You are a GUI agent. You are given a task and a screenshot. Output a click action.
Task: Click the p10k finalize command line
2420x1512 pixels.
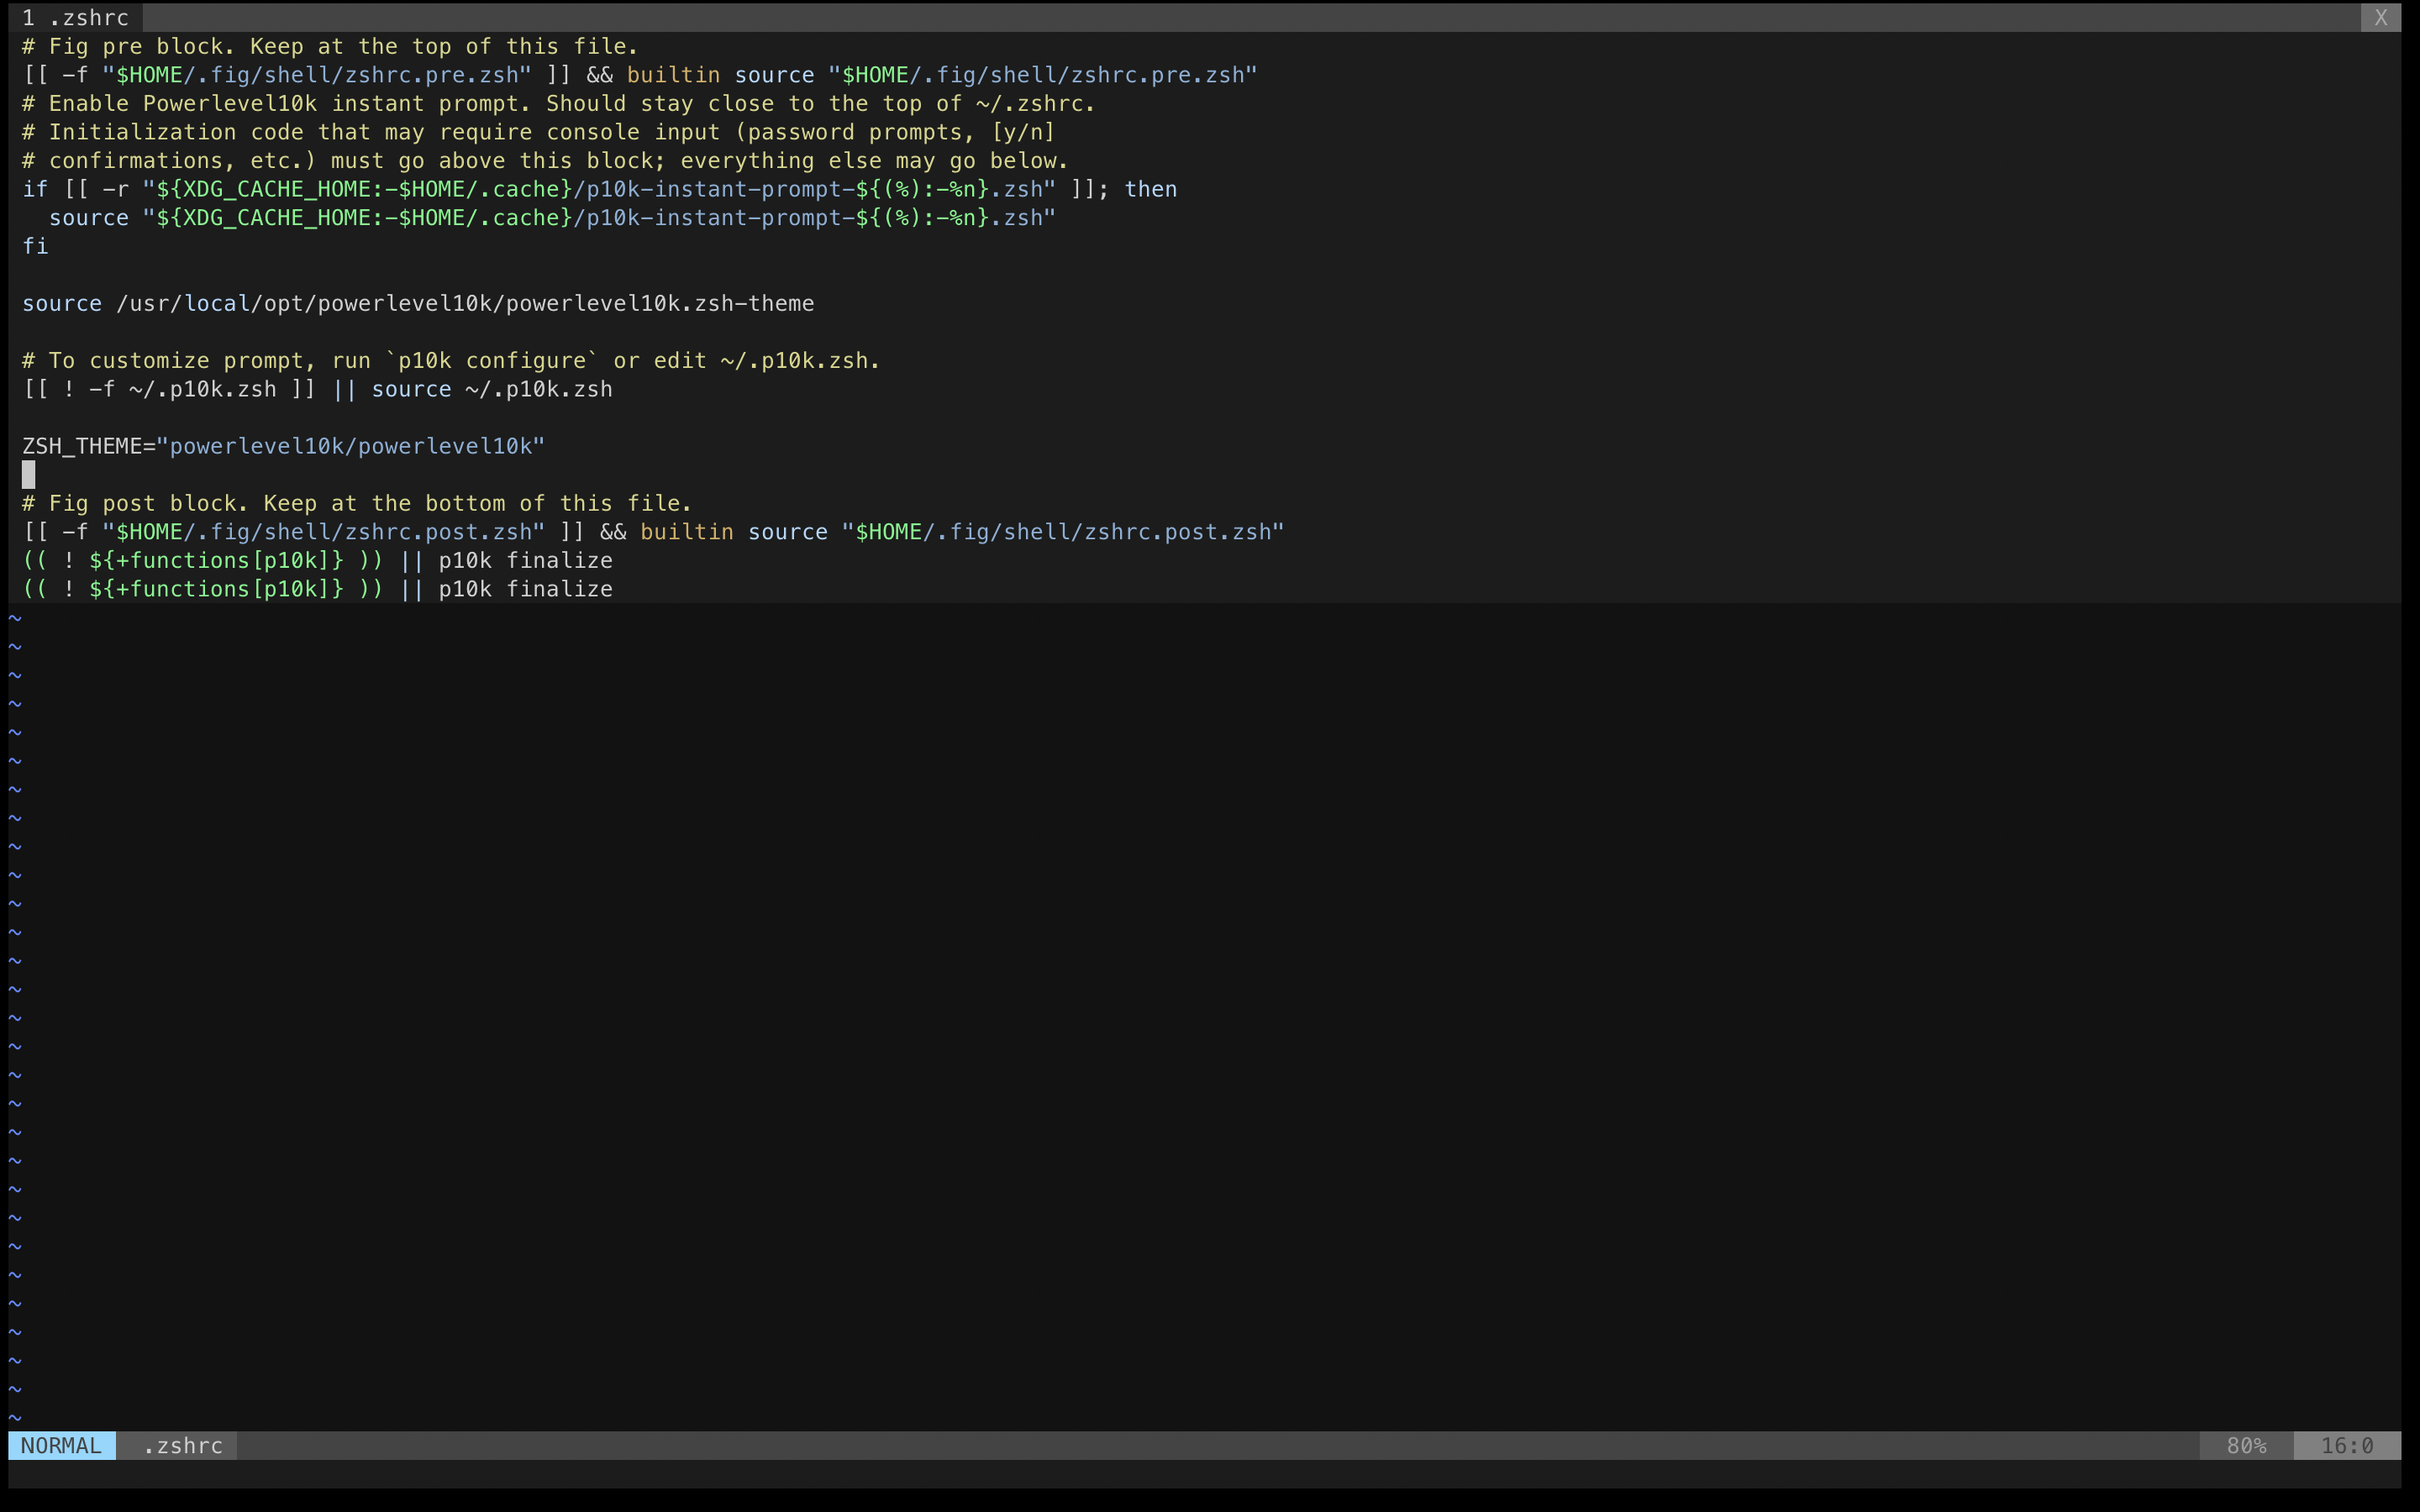[x=318, y=560]
